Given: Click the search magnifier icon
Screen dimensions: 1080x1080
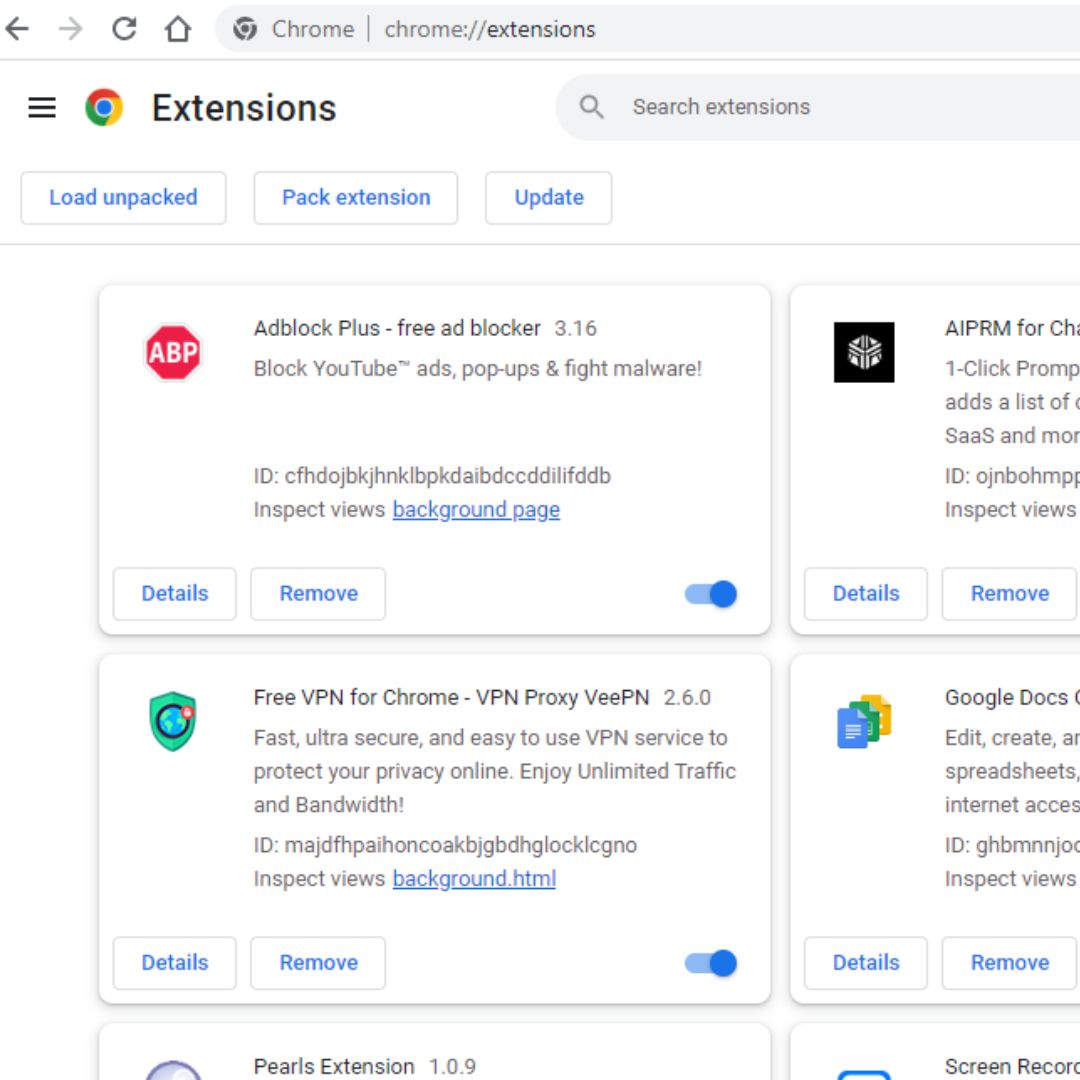Looking at the screenshot, I should (x=591, y=107).
